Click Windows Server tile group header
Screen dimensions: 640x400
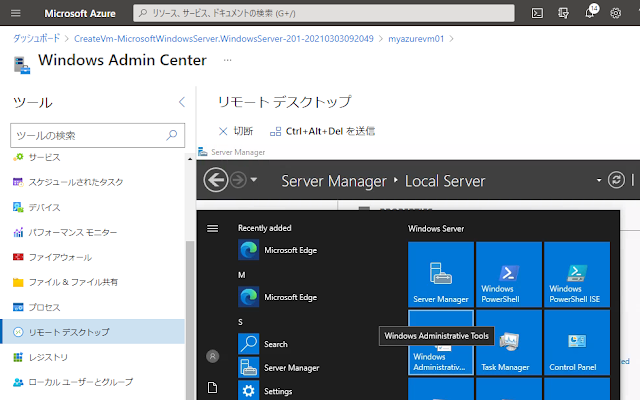[436, 229]
